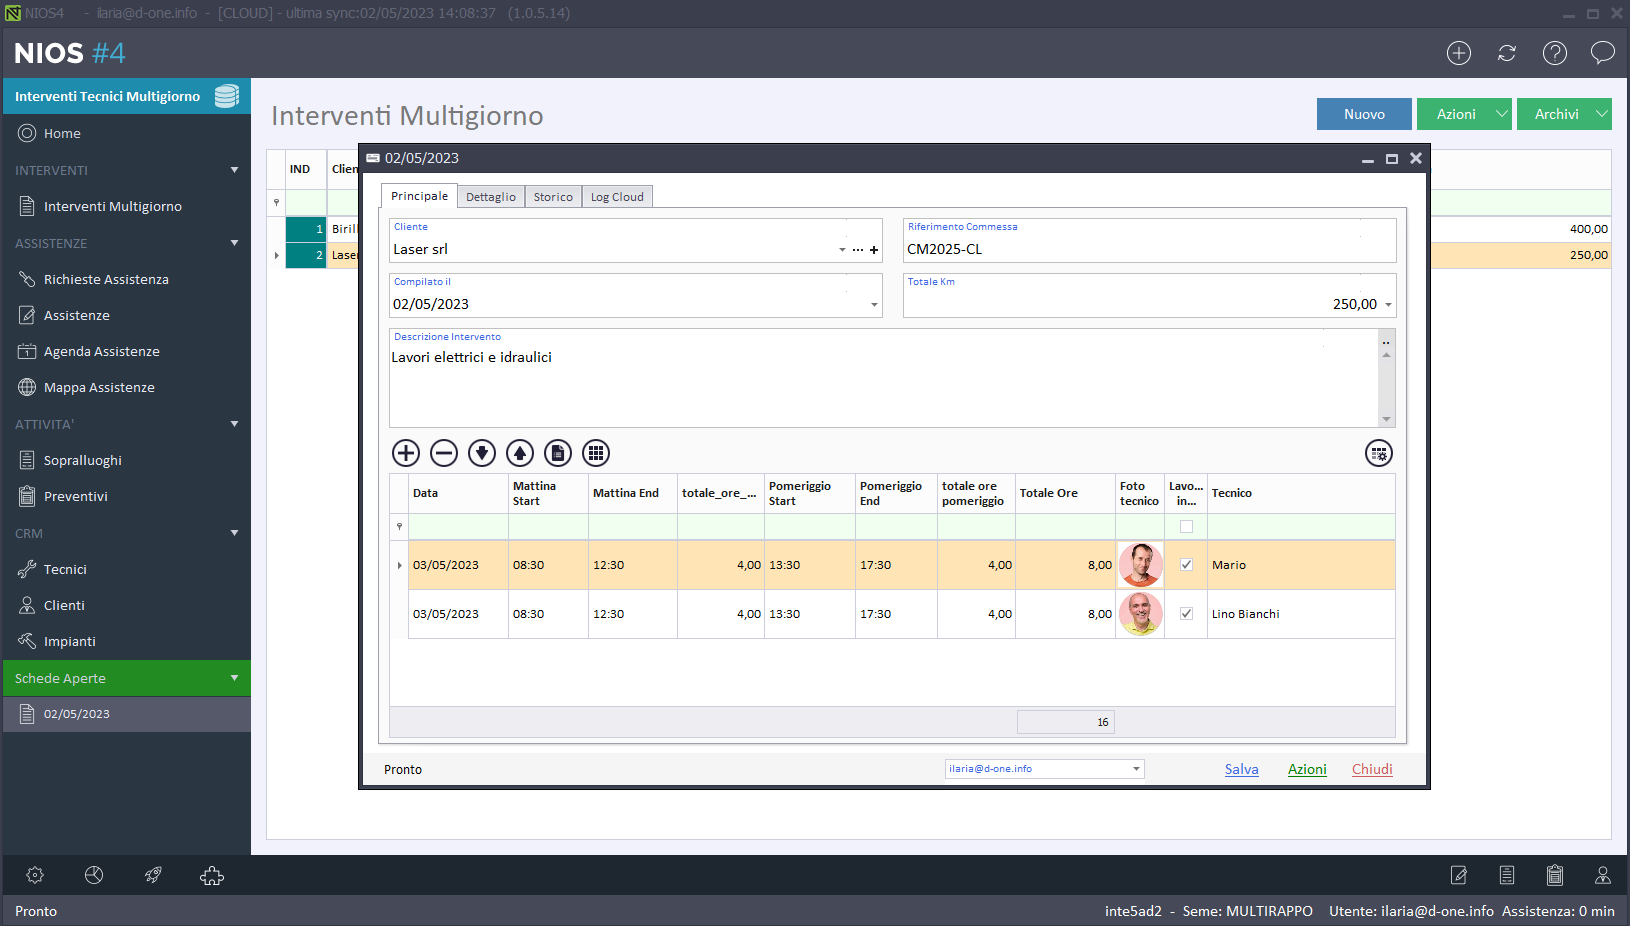Click the Salva link

point(1241,769)
